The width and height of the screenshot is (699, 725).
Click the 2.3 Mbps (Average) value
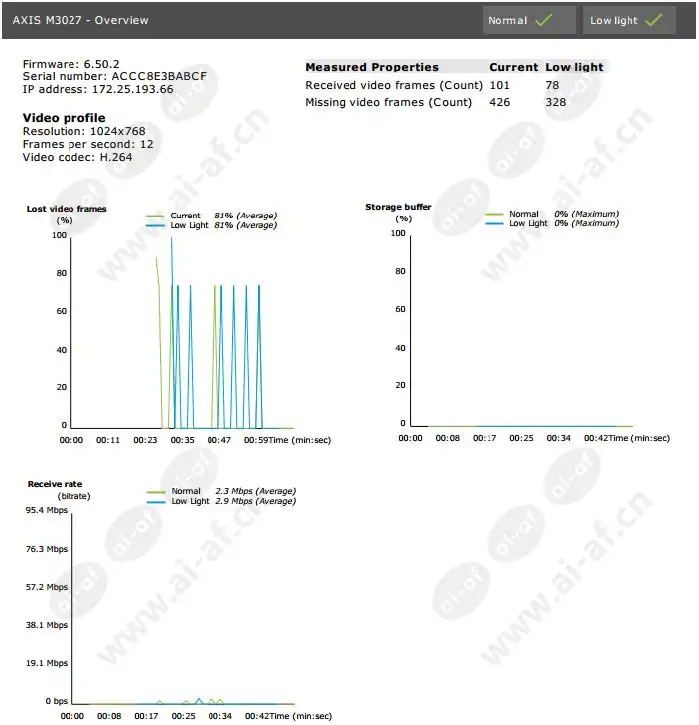coord(255,491)
